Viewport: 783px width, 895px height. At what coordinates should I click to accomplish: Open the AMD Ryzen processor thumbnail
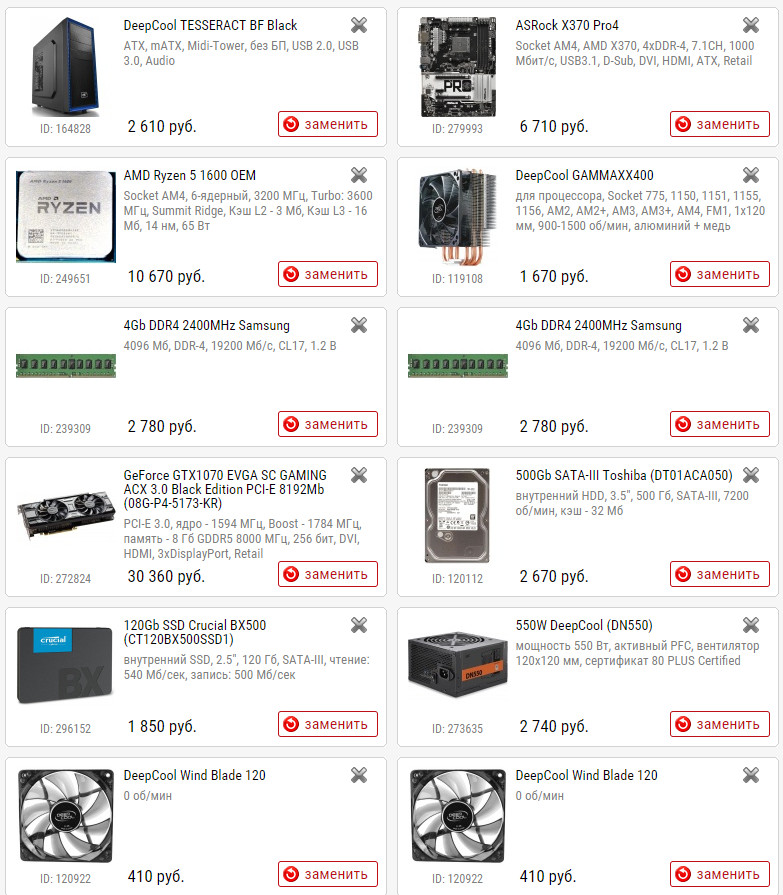(x=66, y=216)
